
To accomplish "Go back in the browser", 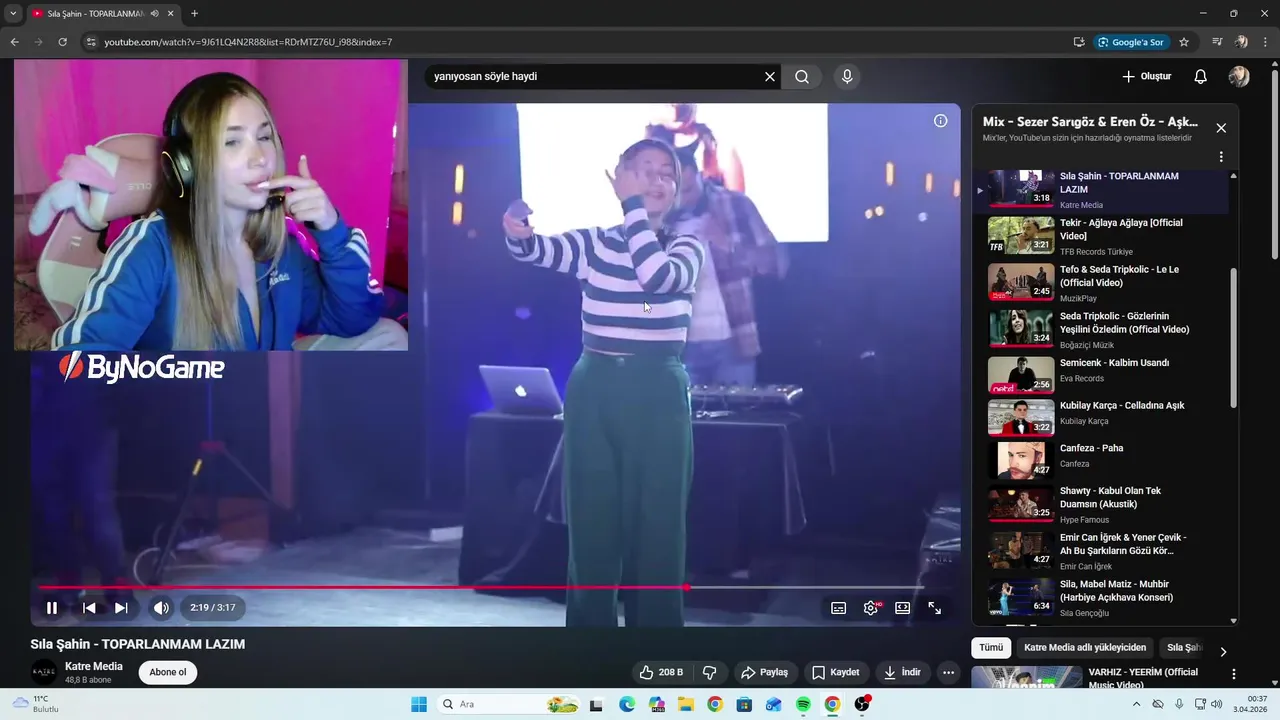I will pyautogui.click(x=15, y=42).
